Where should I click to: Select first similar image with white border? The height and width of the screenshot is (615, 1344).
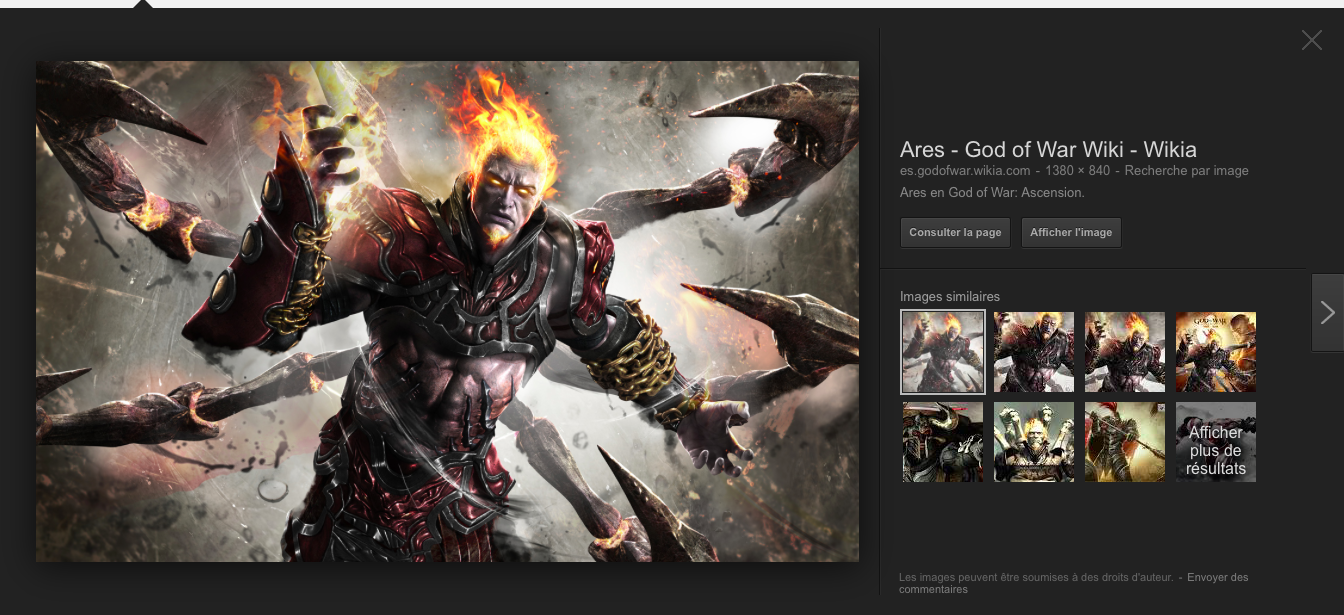943,352
